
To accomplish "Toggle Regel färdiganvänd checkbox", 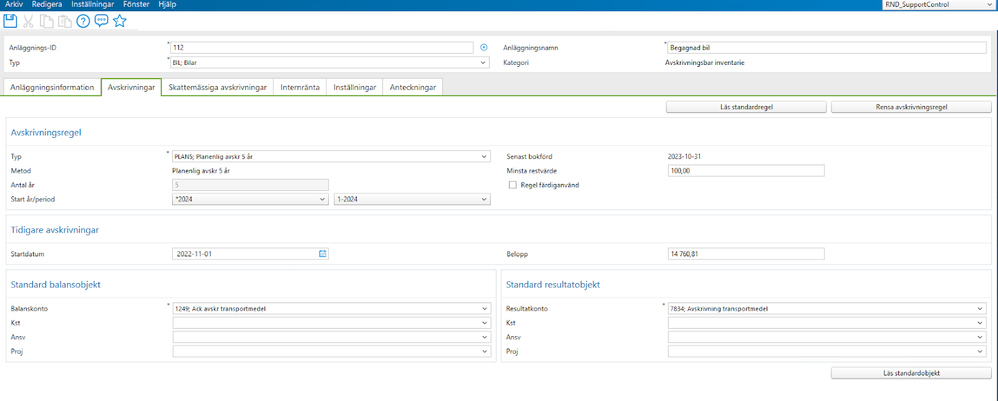I will (x=513, y=185).
